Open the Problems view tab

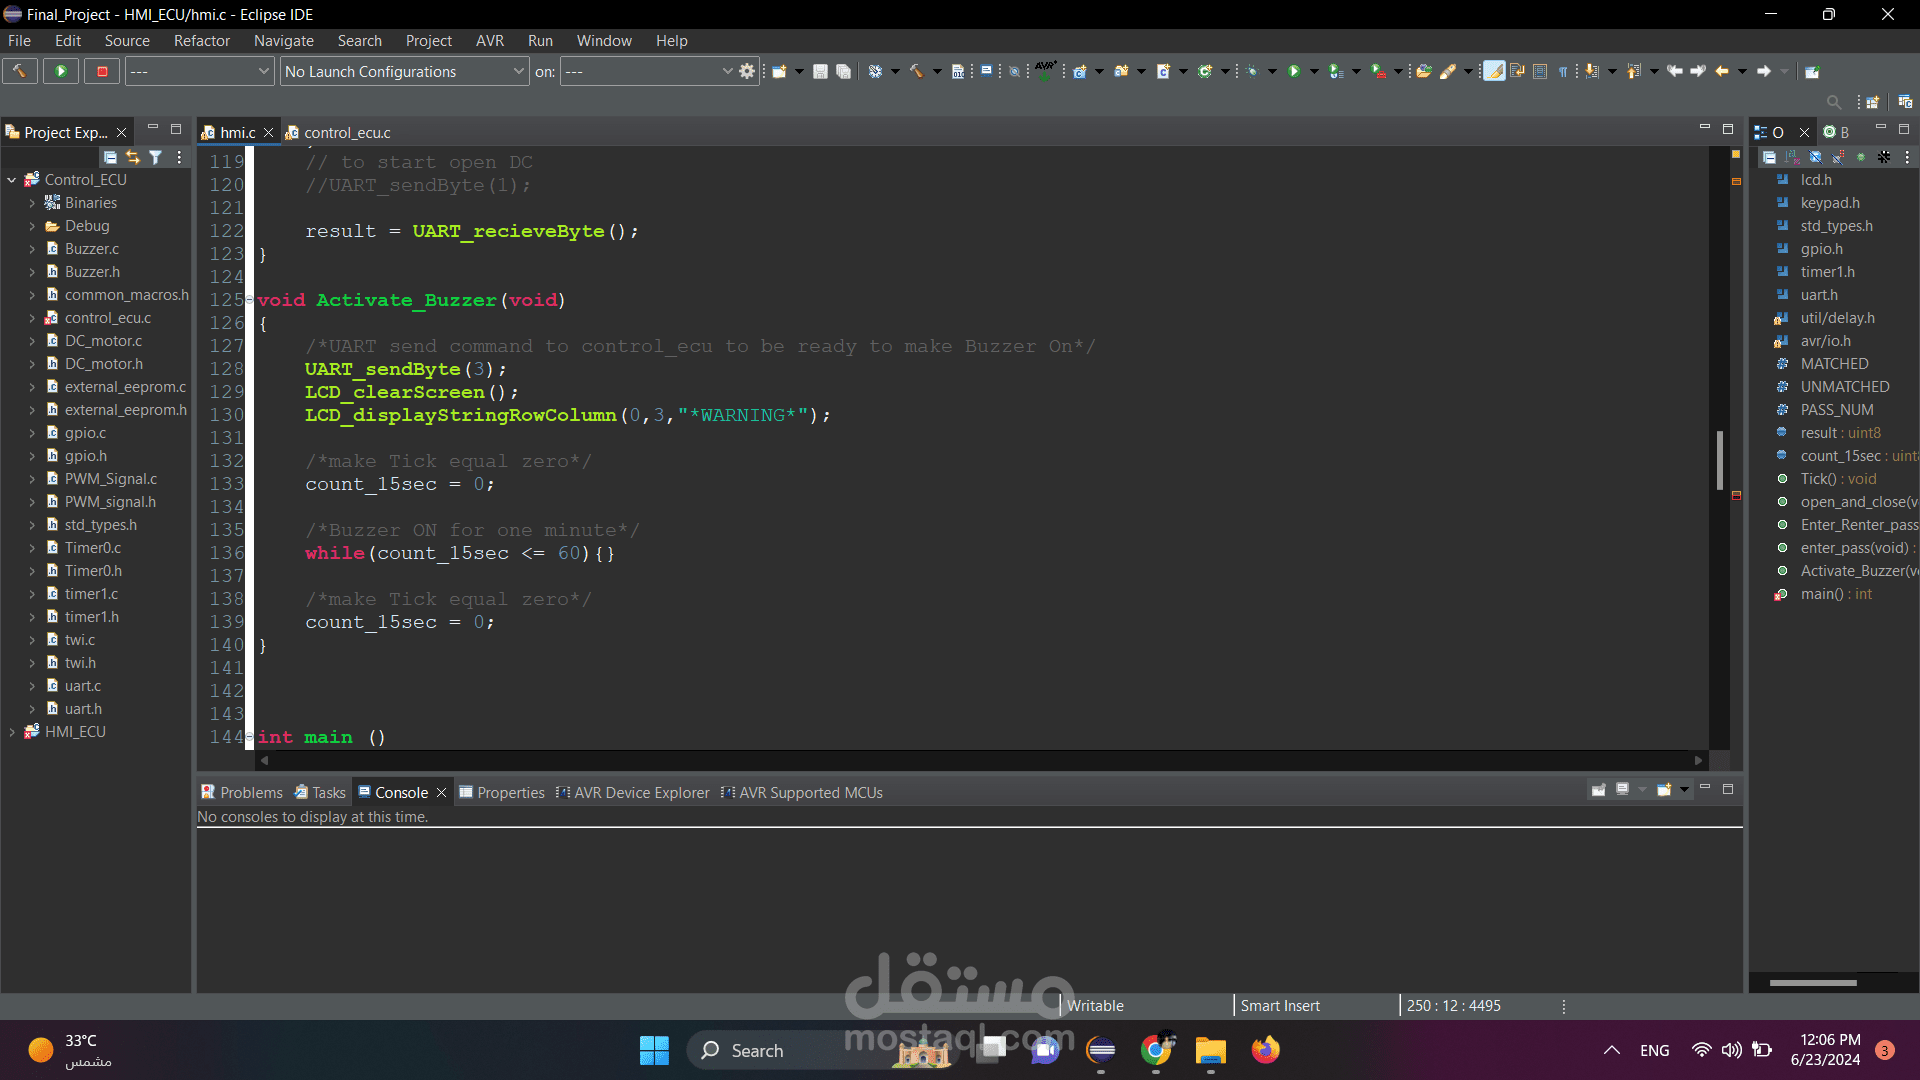250,792
